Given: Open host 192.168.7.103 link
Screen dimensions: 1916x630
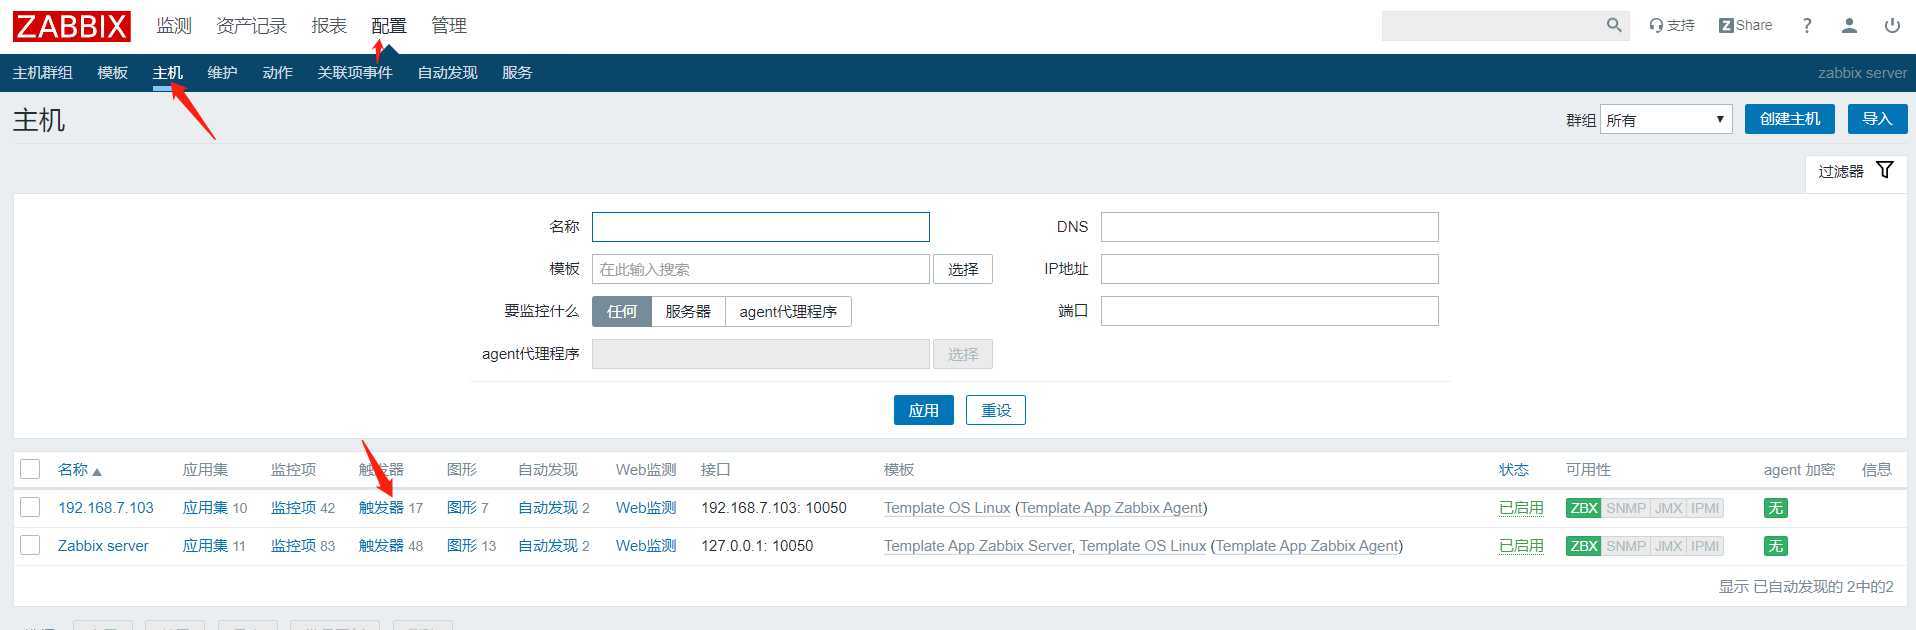Looking at the screenshot, I should [106, 507].
